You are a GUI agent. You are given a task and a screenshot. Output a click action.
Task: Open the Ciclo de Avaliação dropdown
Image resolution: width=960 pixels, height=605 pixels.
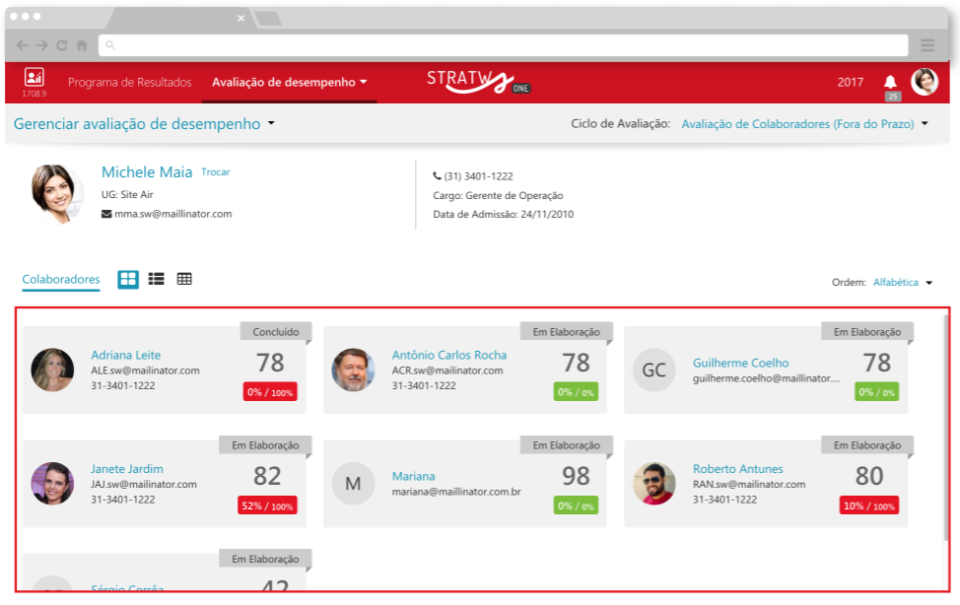(x=804, y=124)
